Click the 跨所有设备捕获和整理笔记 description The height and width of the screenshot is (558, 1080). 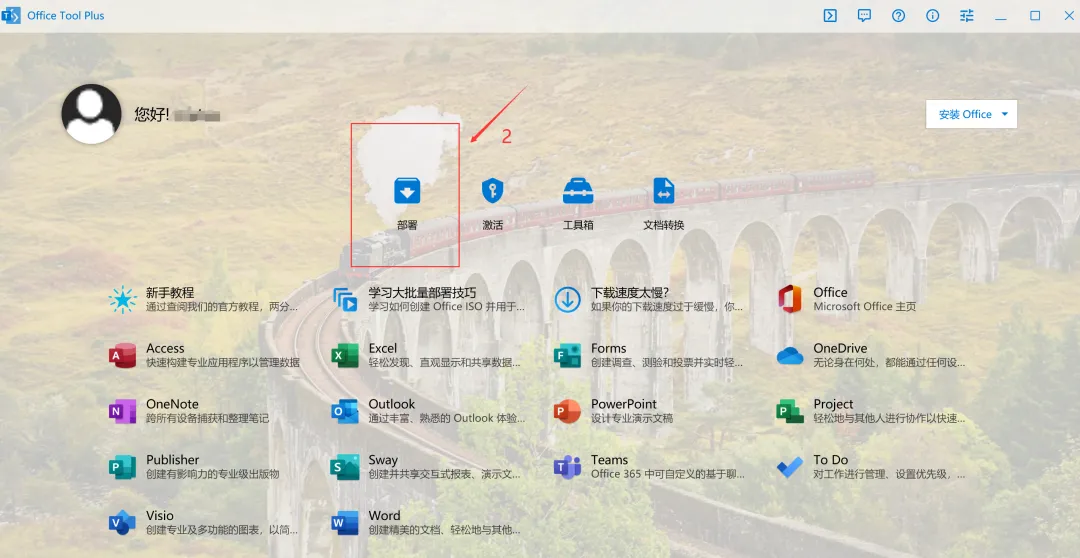[207, 418]
